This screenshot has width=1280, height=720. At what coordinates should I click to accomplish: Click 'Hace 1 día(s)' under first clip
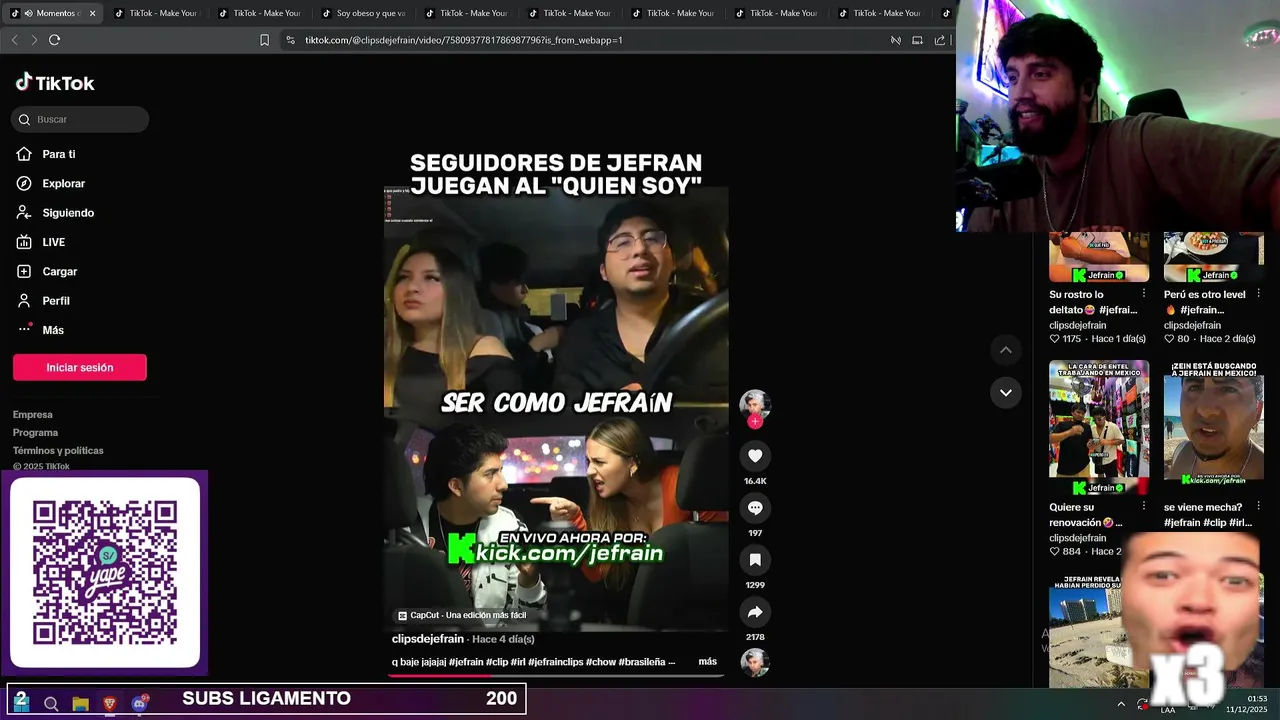(x=1118, y=339)
